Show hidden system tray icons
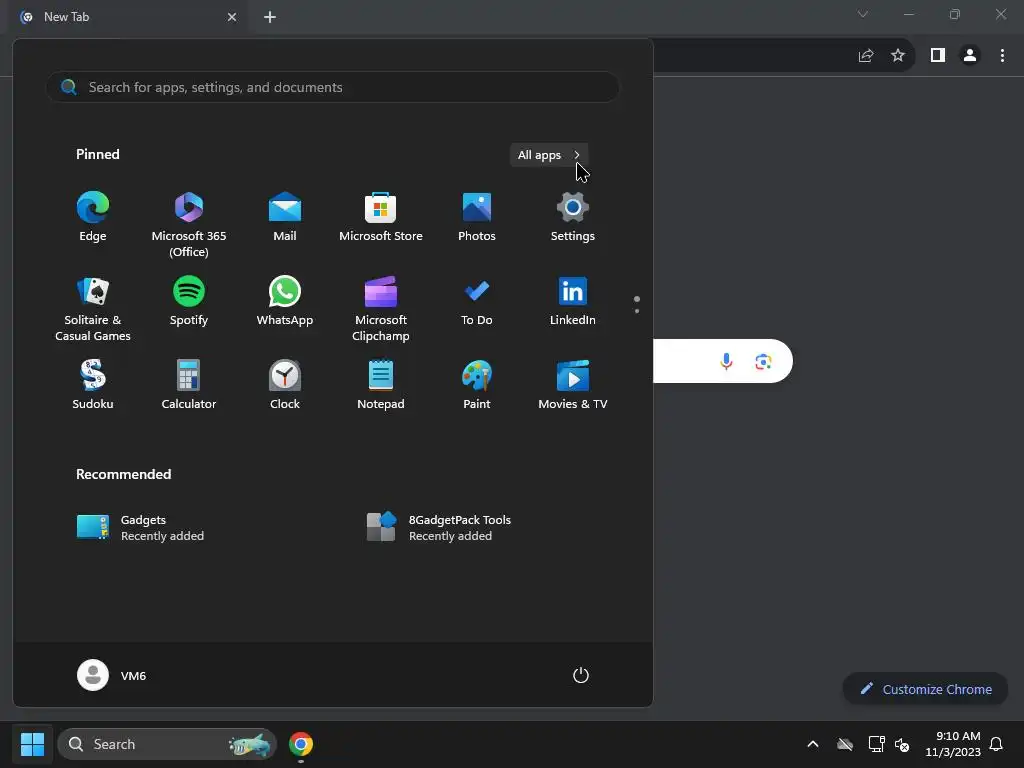Viewport: 1024px width, 768px height. [813, 744]
